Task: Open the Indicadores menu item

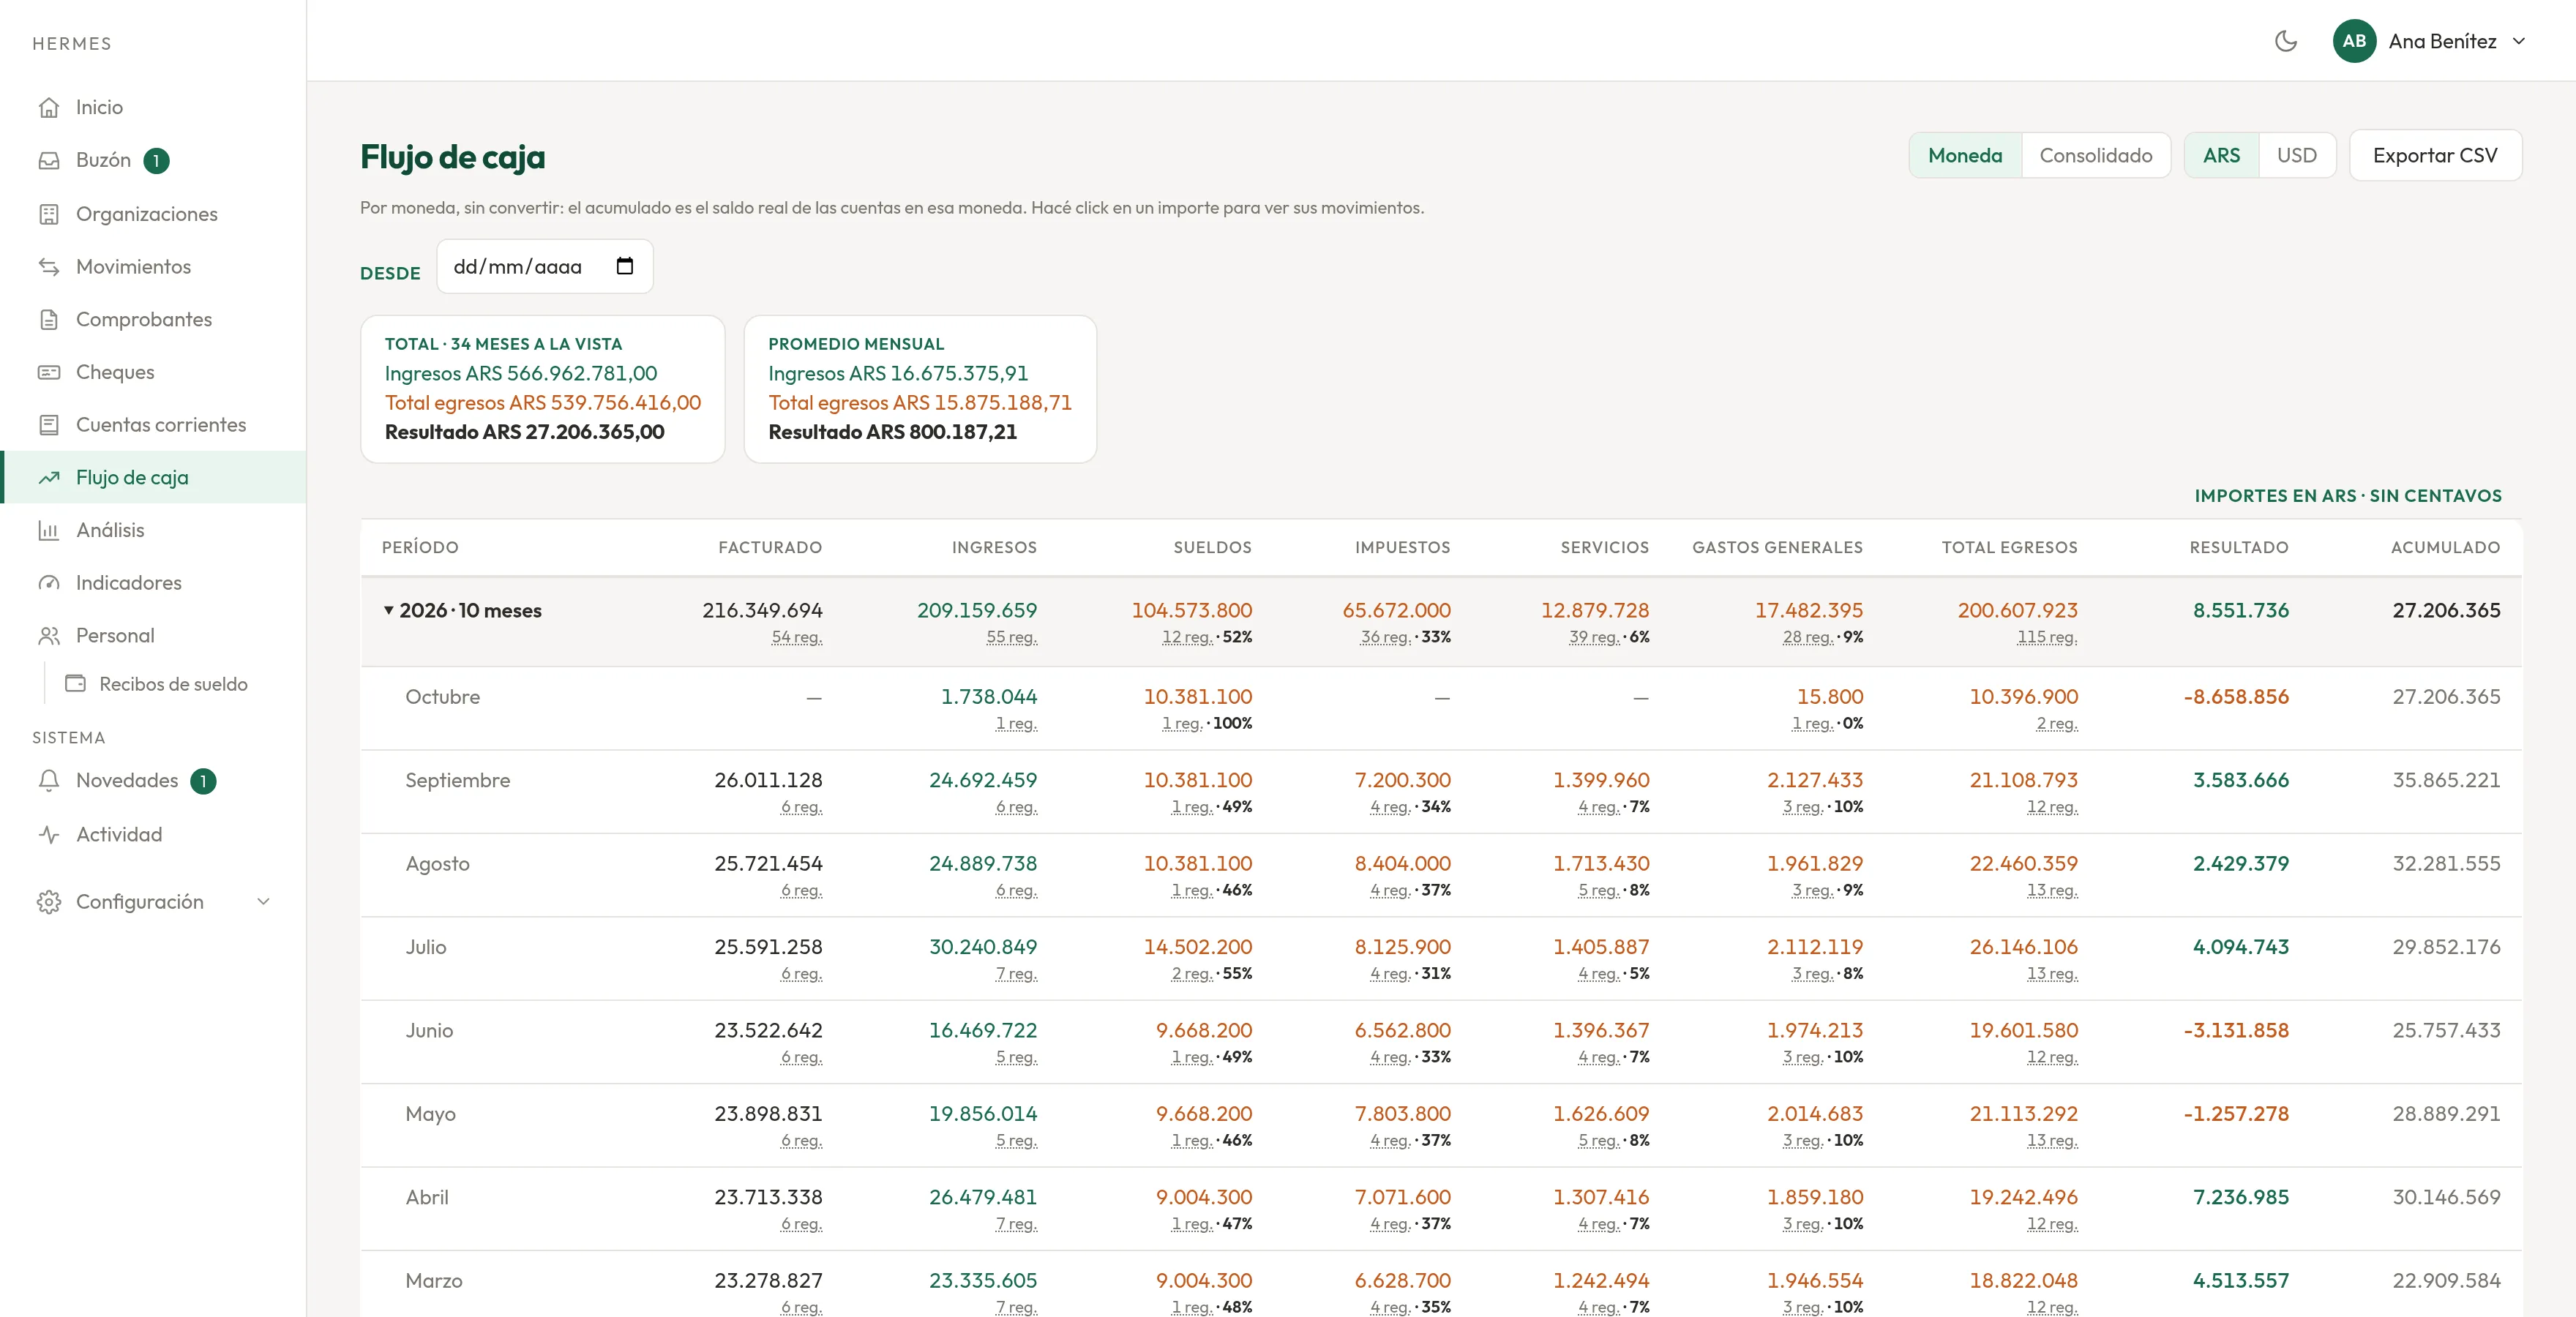Action: click(153, 583)
